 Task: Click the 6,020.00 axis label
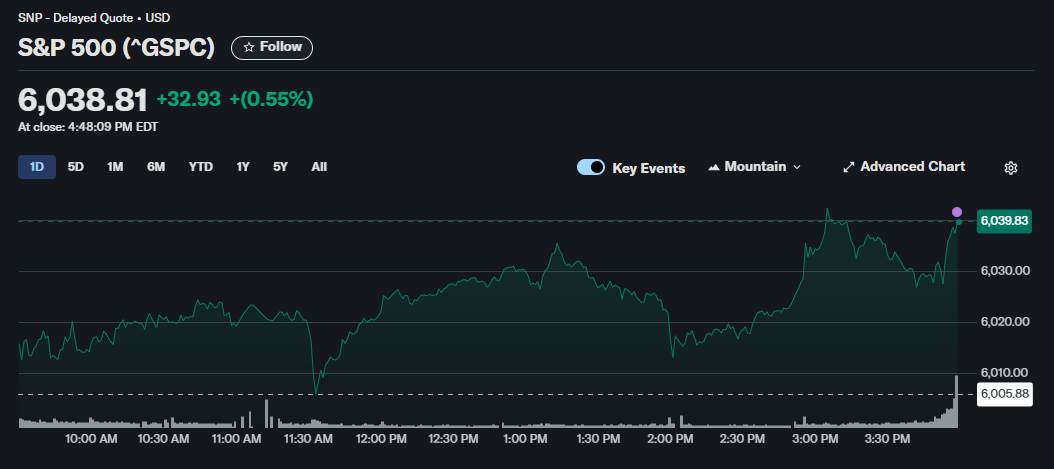click(1006, 322)
